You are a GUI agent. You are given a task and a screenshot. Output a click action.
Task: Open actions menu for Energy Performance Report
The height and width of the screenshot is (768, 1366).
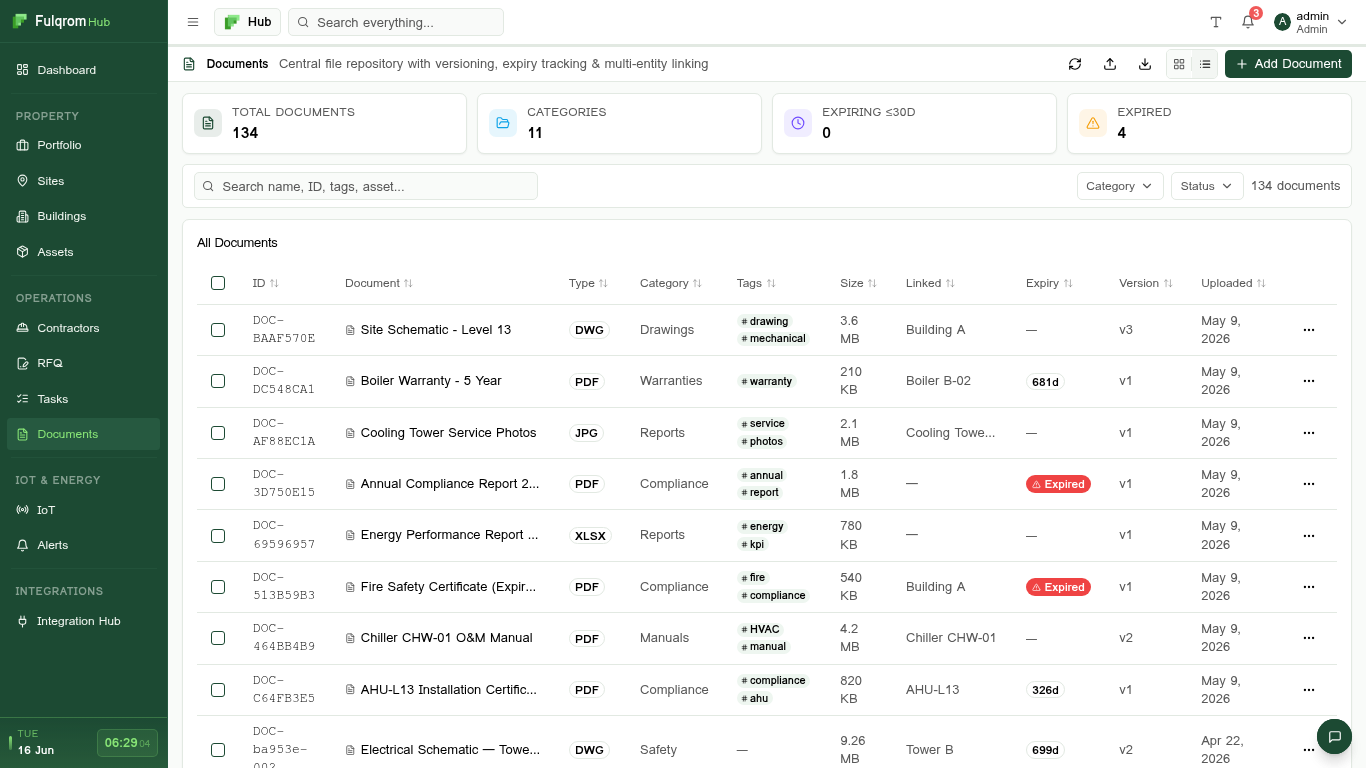point(1309,536)
